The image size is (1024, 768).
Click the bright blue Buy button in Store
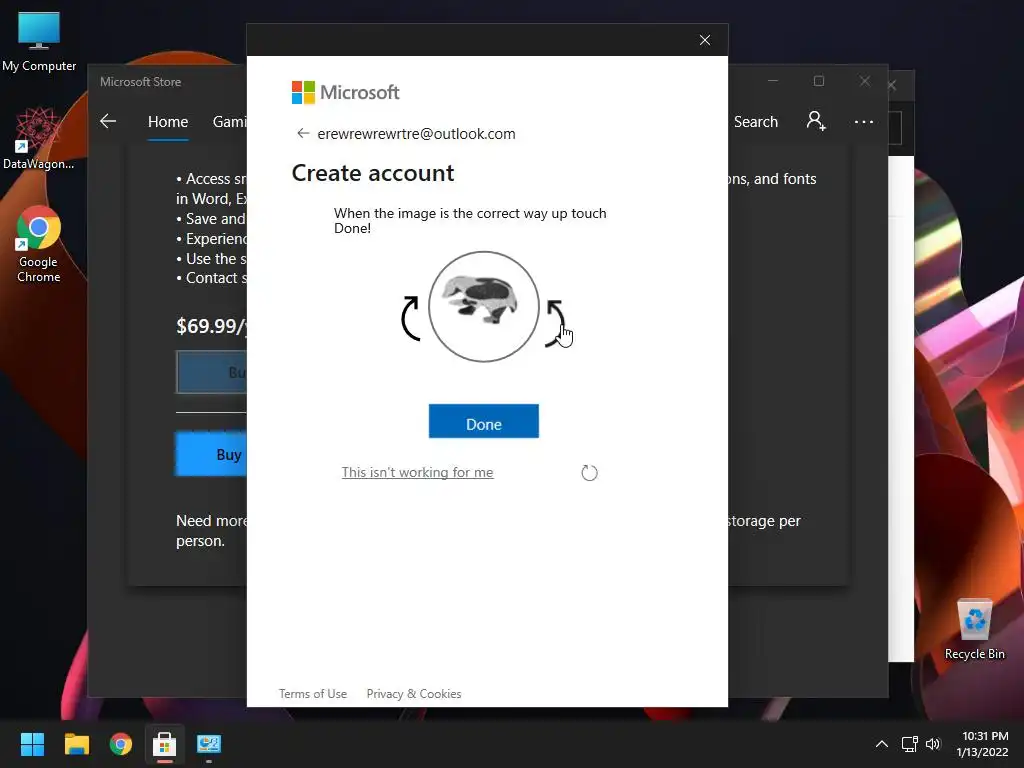coord(211,454)
